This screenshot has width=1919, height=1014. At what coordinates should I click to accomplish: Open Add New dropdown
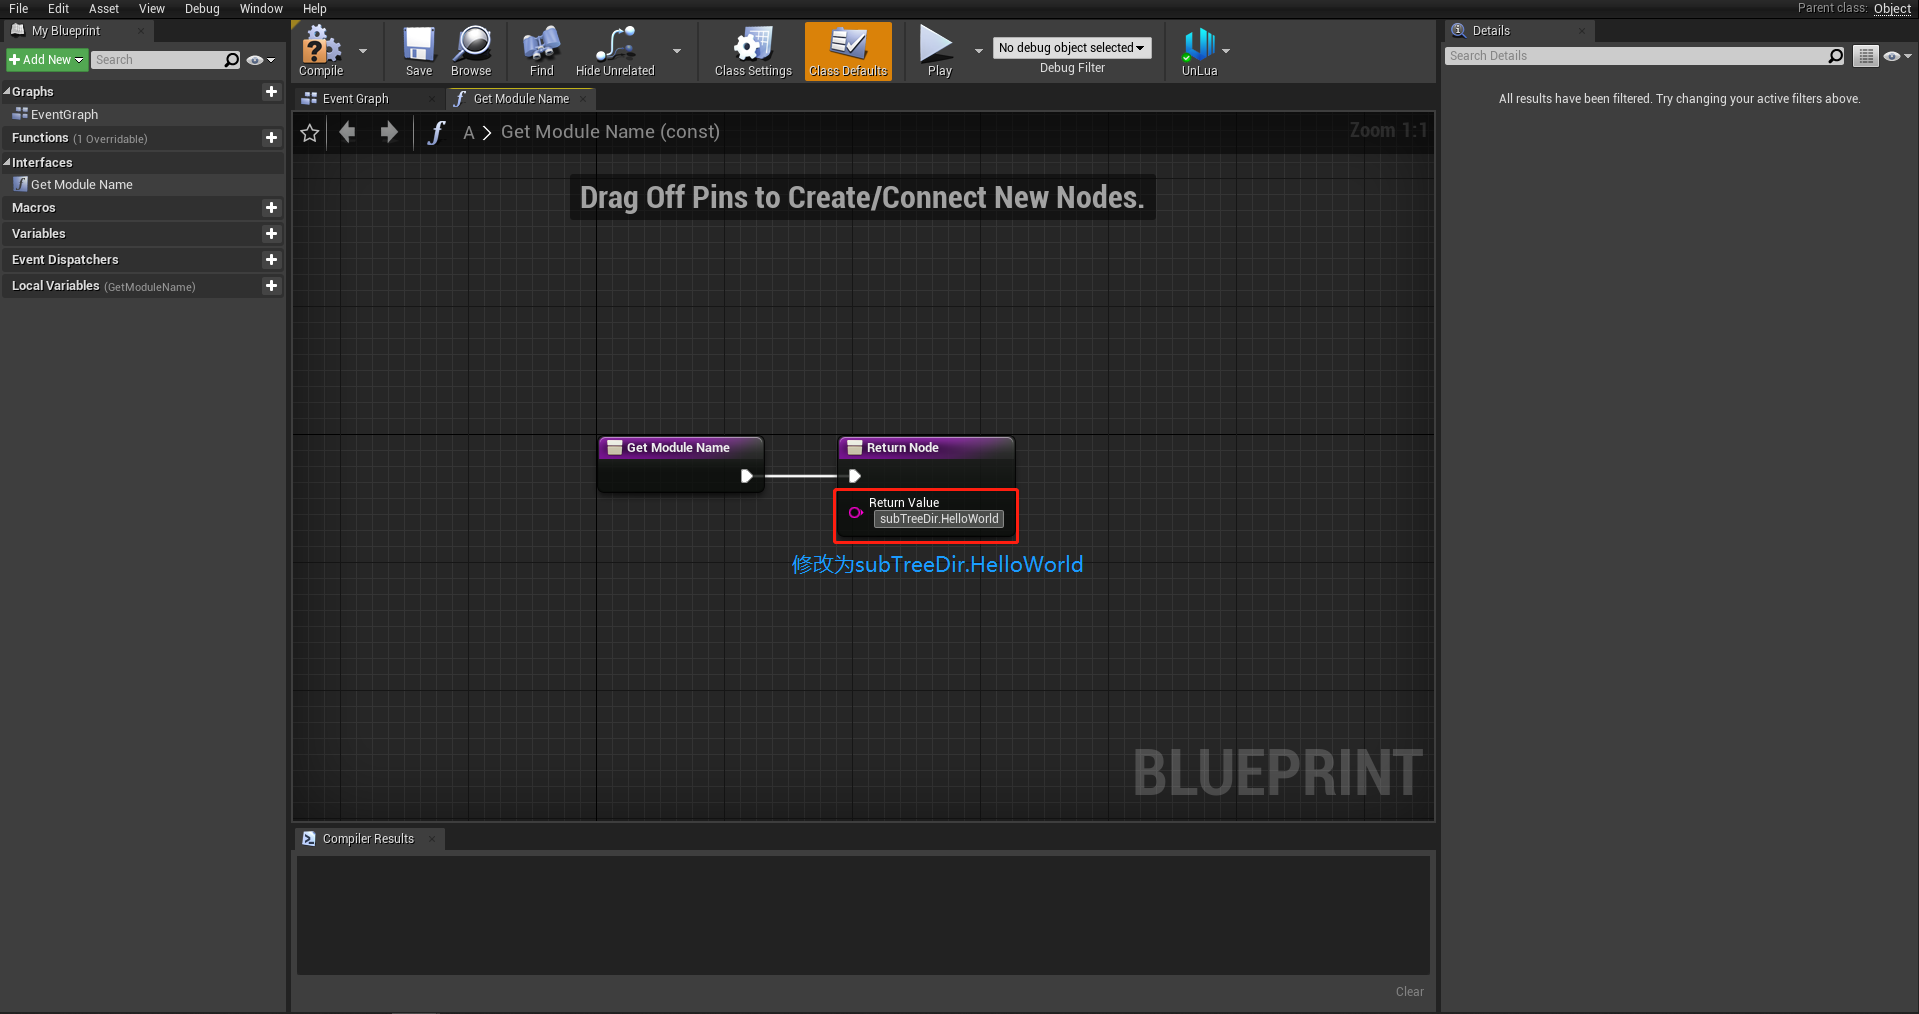[x=46, y=60]
